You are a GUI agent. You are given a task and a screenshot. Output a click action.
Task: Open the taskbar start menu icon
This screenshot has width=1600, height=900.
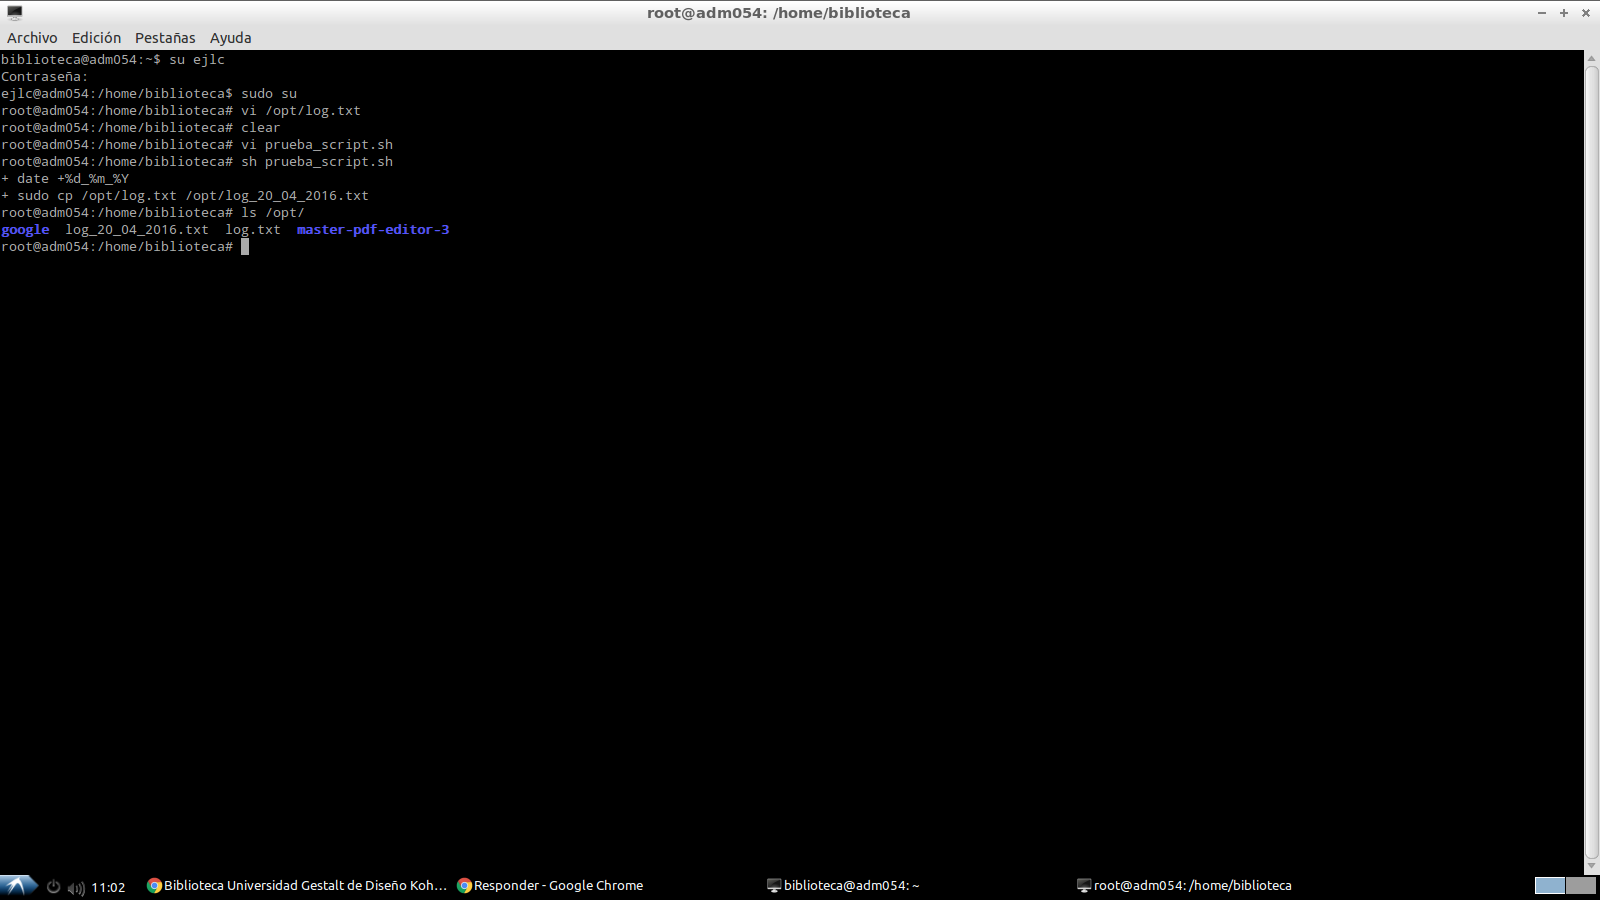tap(18, 885)
